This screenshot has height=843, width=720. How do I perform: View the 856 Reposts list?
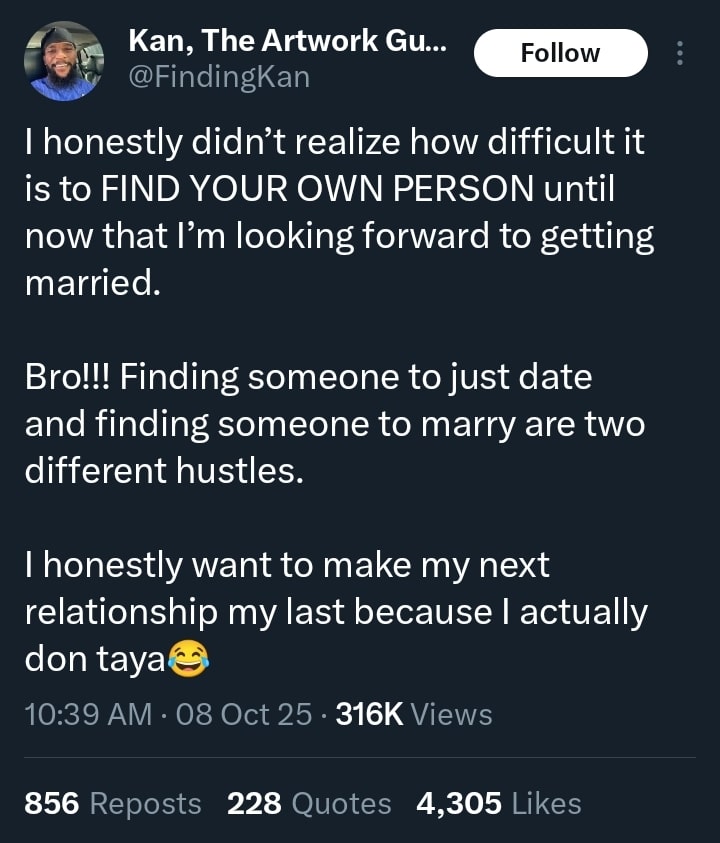(113, 803)
